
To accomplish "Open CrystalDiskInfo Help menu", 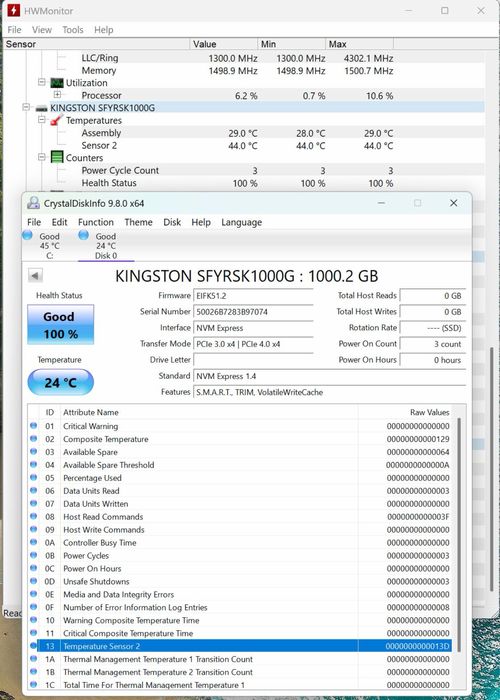I will [201, 222].
